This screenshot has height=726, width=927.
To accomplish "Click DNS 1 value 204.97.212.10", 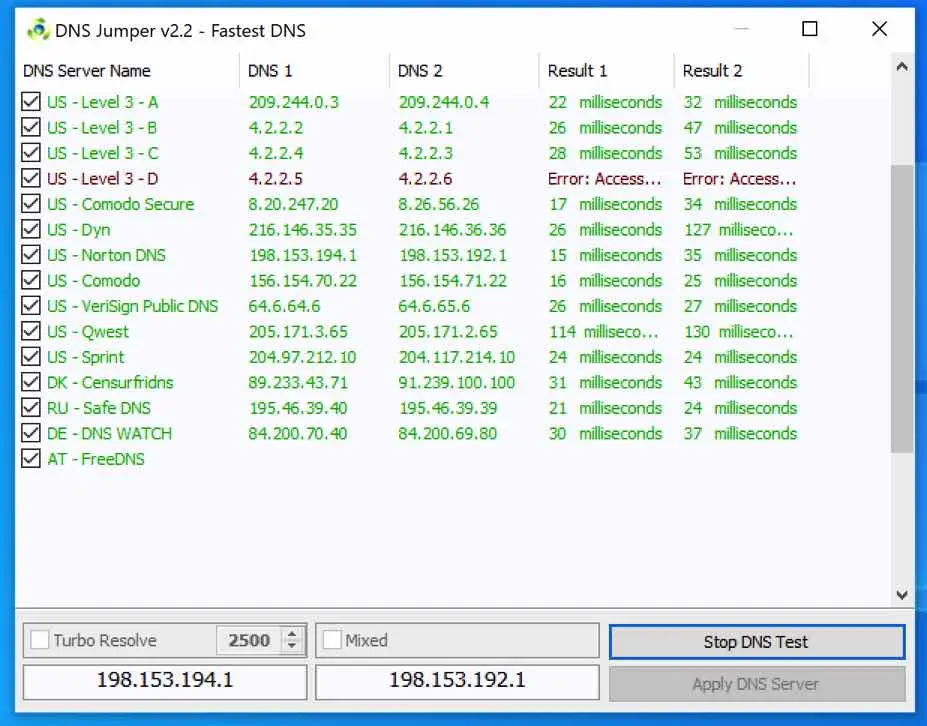I will [303, 356].
